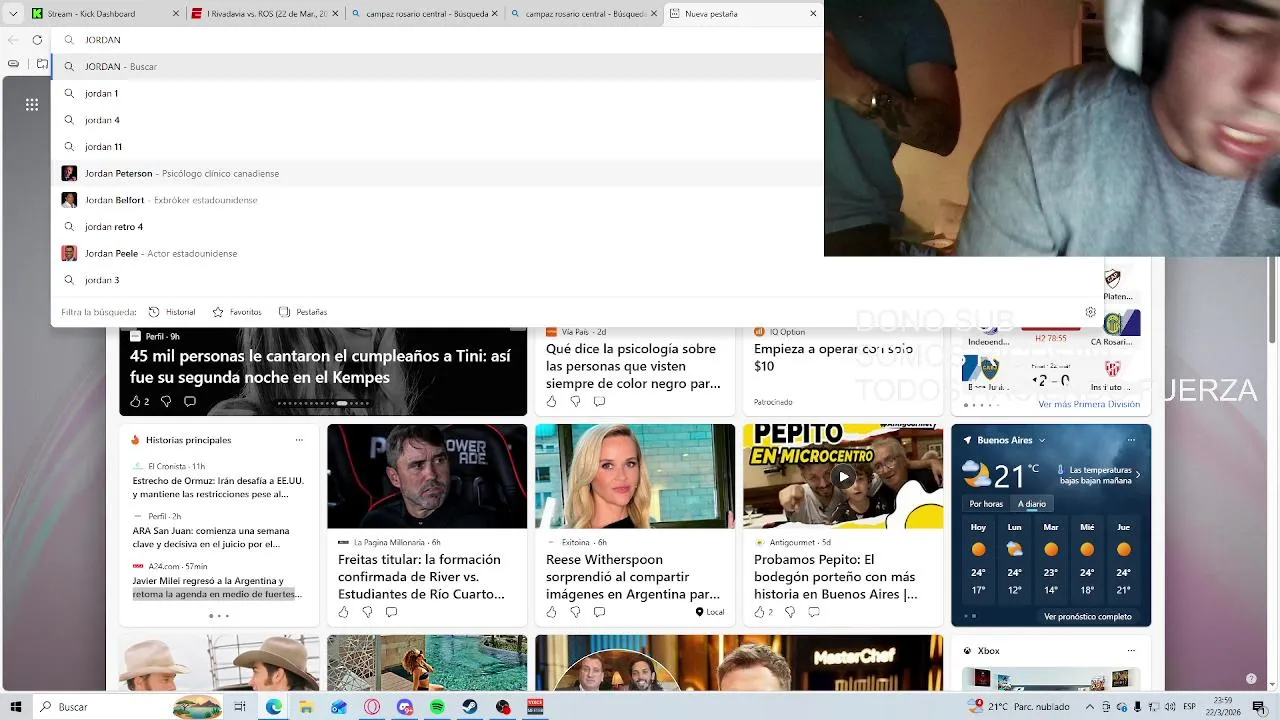Open the apps grid launcher icon
1280x720 pixels.
[x=32, y=104]
